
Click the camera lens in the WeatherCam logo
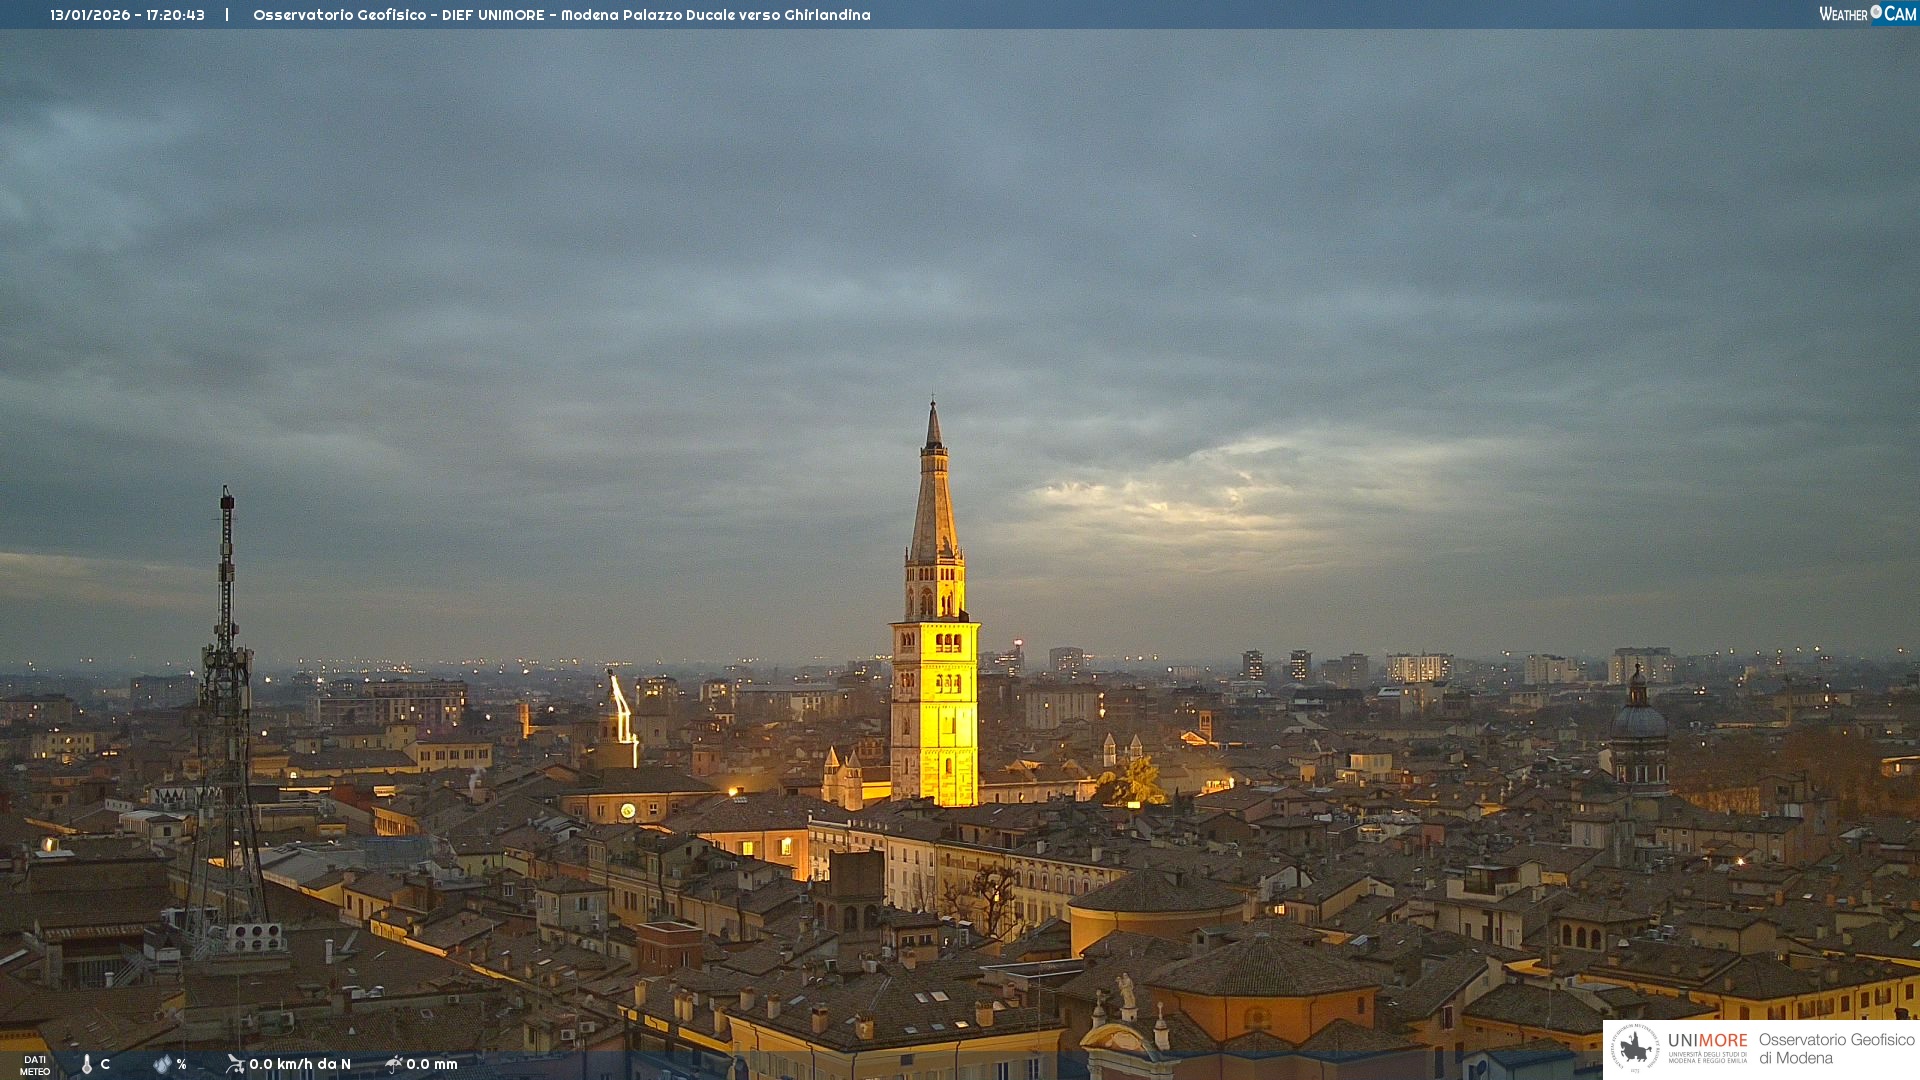pyautogui.click(x=1876, y=12)
